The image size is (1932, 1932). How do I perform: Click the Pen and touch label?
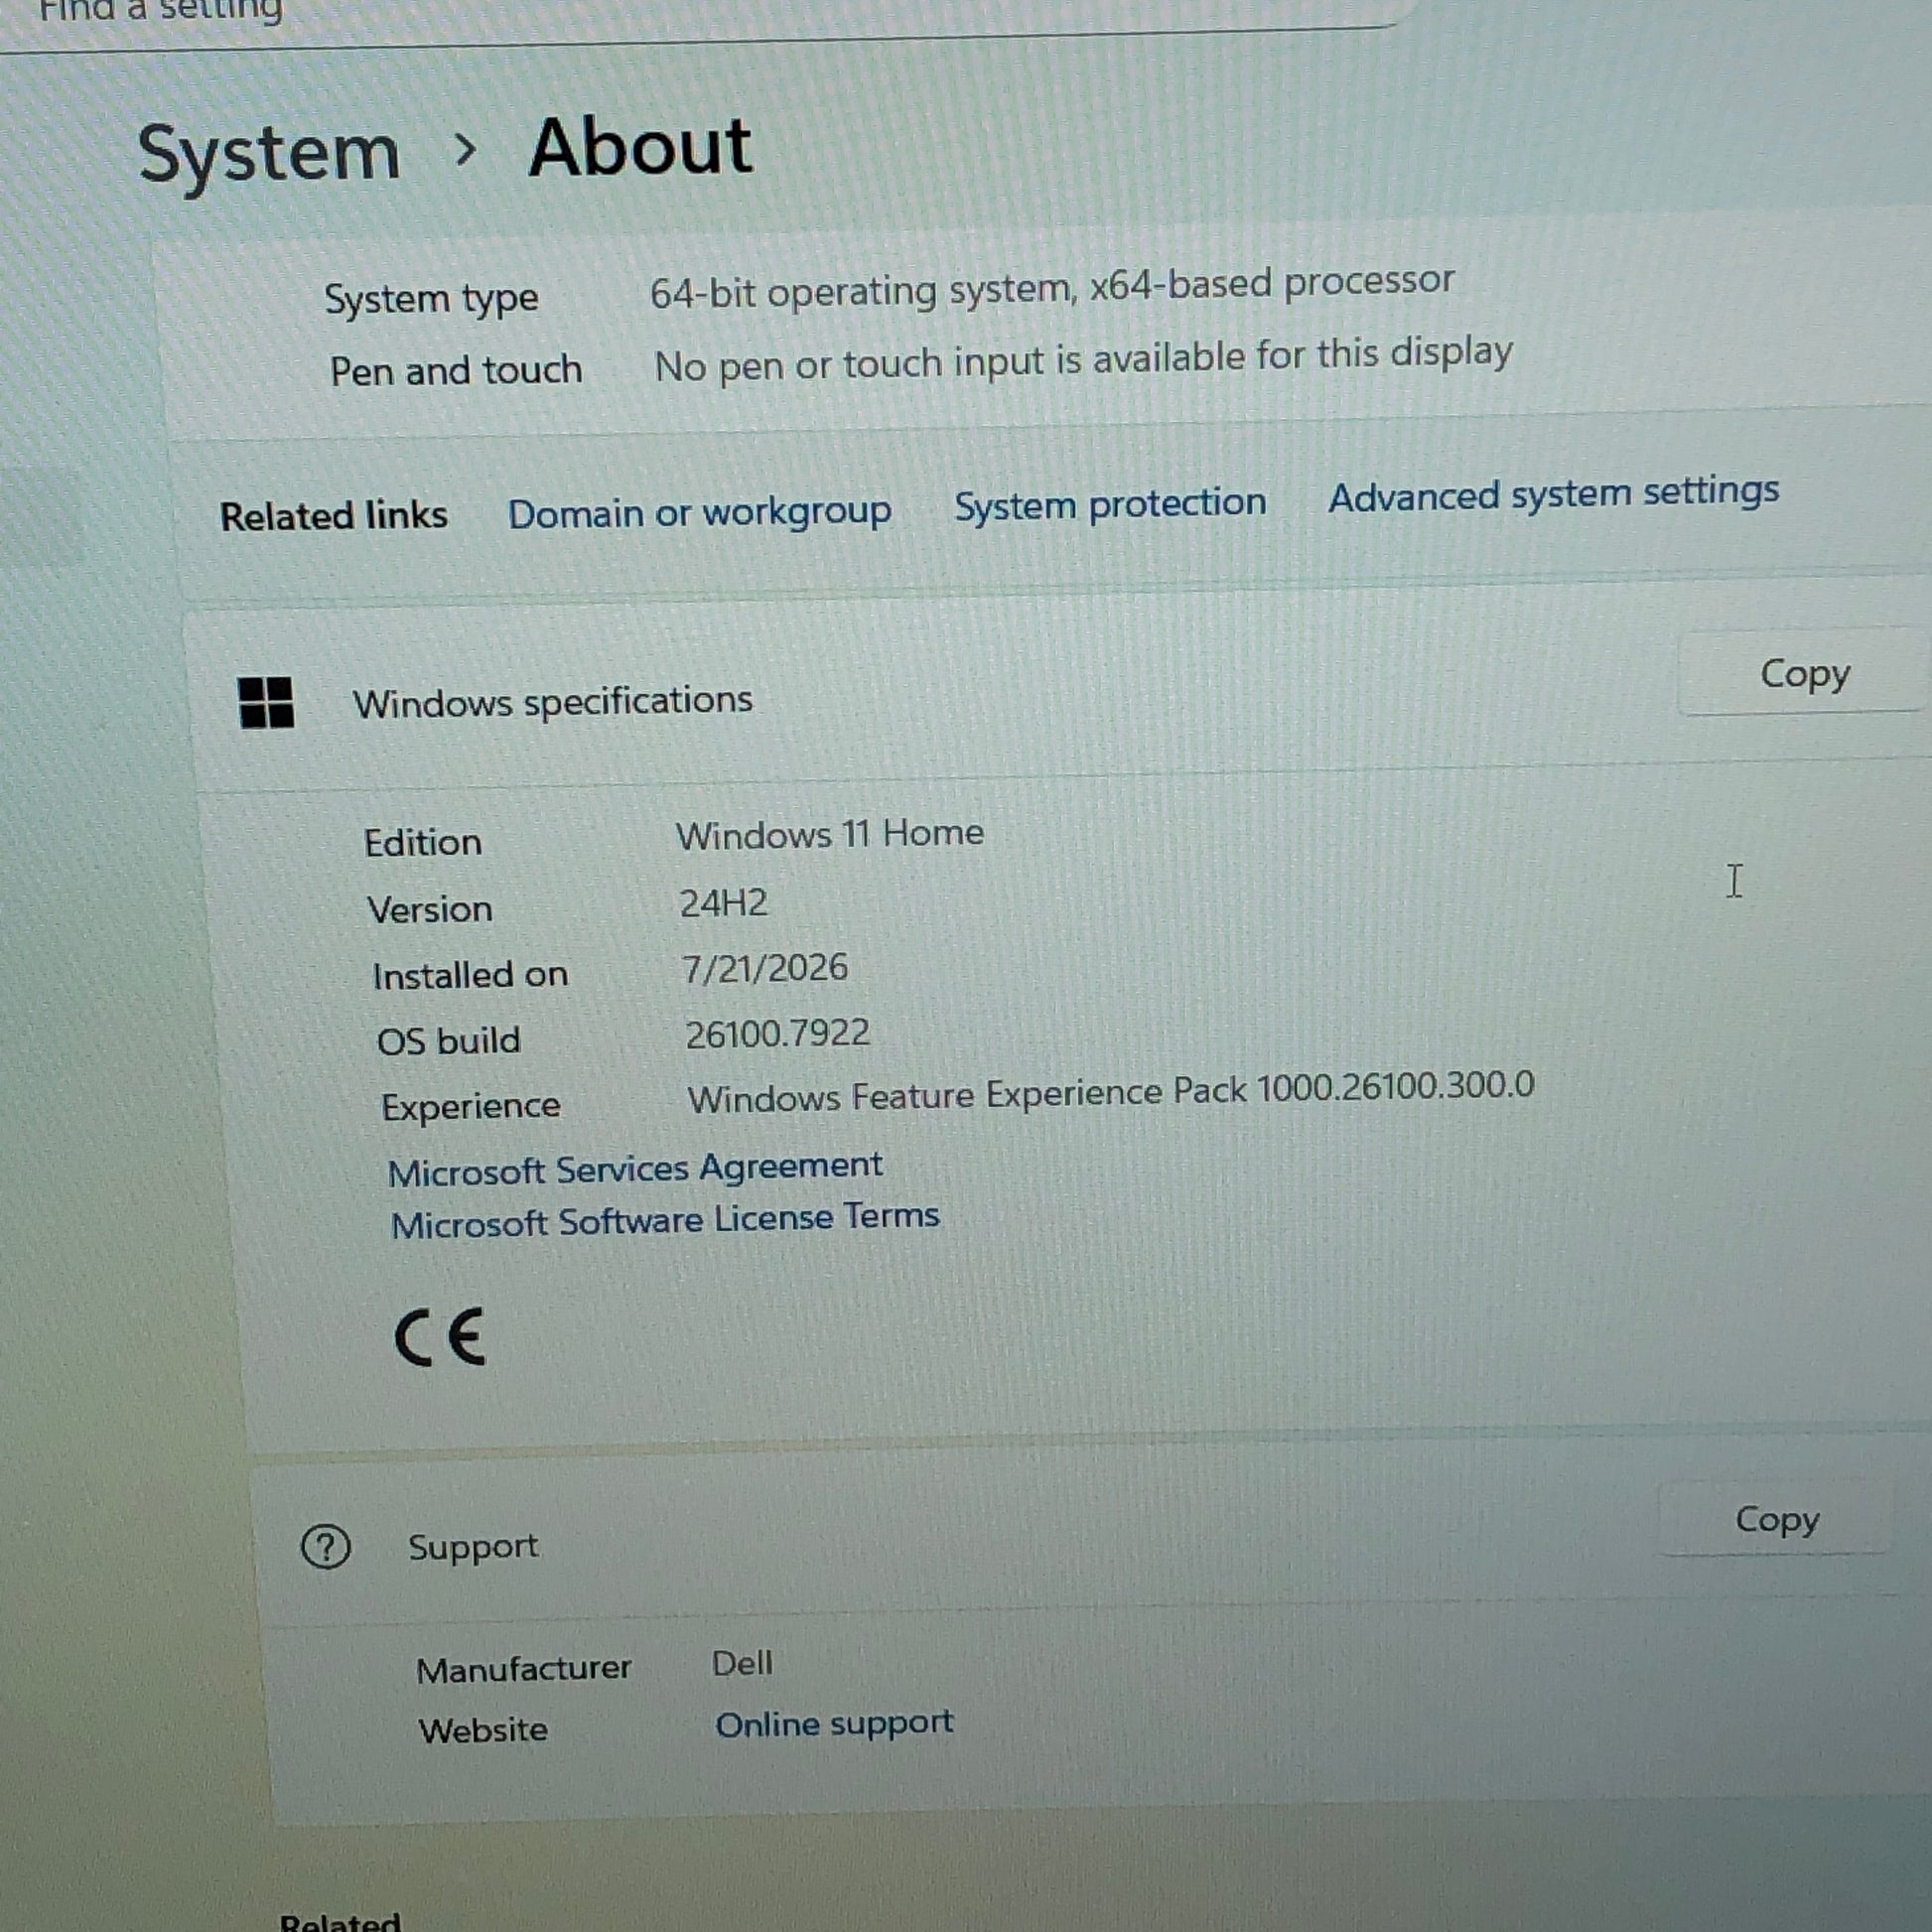456,371
